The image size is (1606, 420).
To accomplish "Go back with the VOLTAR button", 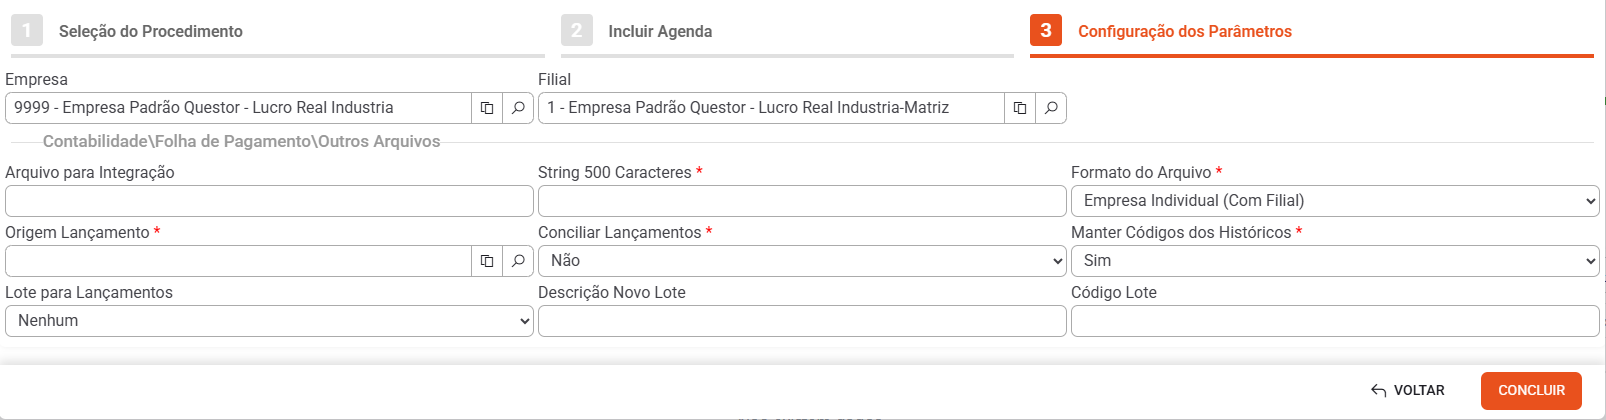I will coord(1408,390).
